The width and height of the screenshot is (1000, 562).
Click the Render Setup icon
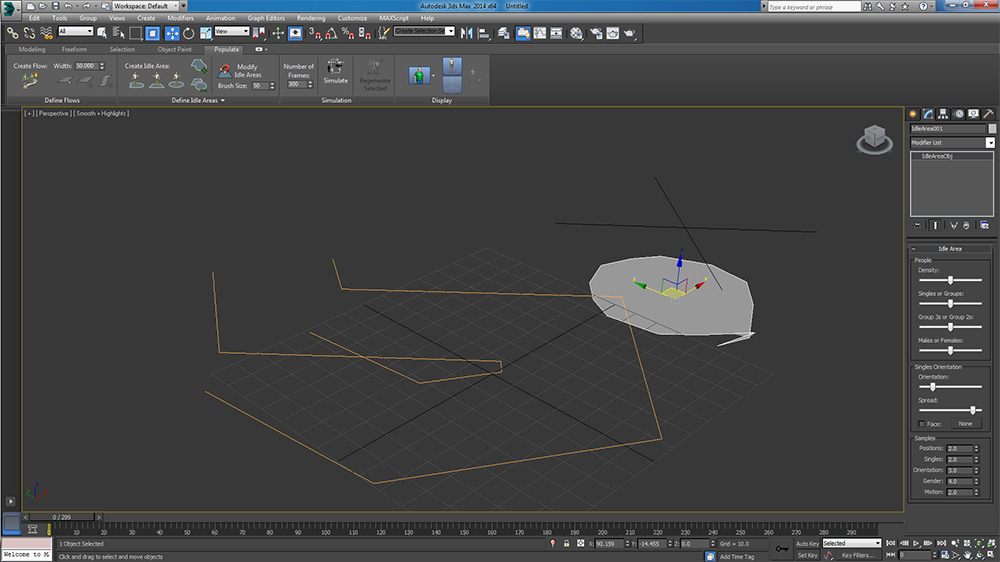click(x=596, y=33)
